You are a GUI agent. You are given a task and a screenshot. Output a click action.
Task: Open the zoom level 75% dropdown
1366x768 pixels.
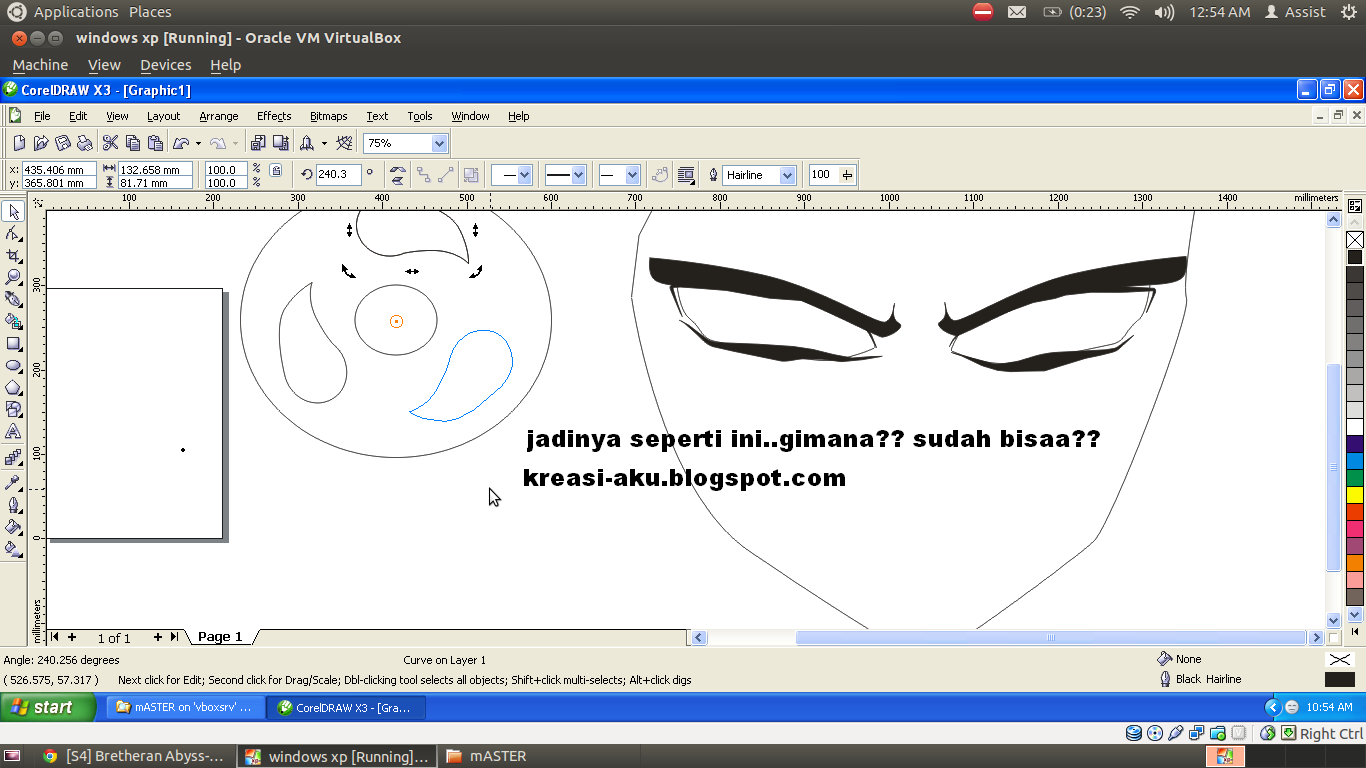438,143
